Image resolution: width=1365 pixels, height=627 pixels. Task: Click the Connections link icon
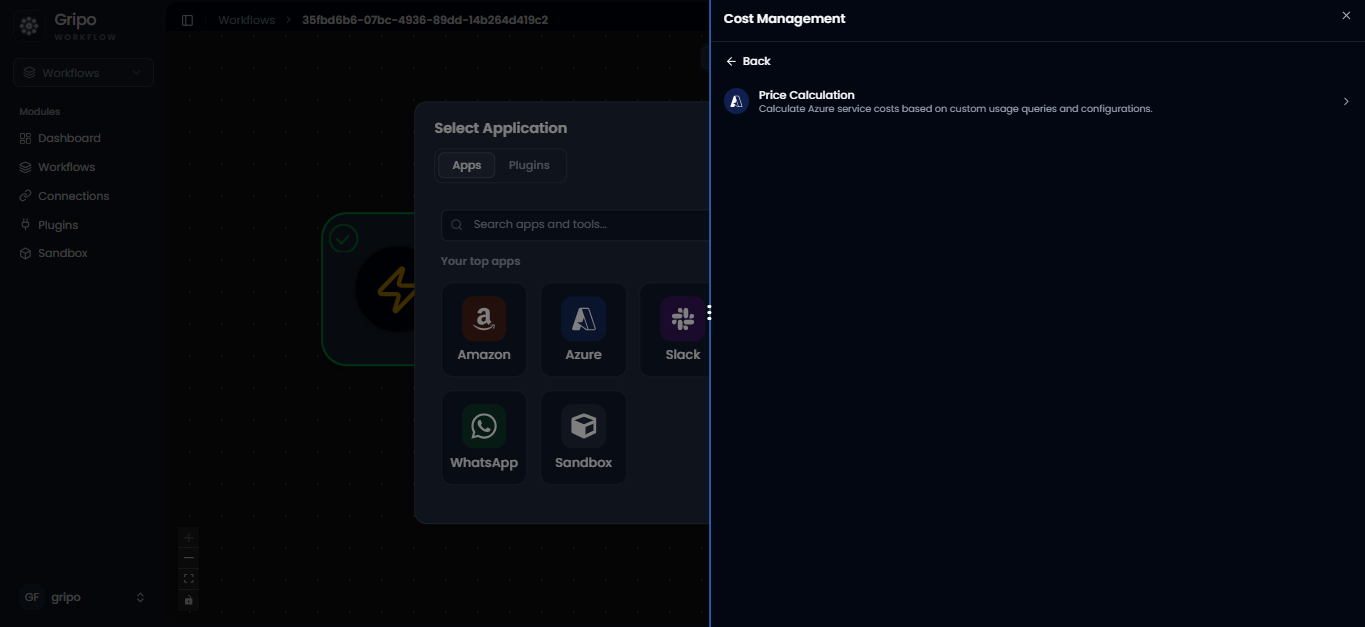(26, 196)
